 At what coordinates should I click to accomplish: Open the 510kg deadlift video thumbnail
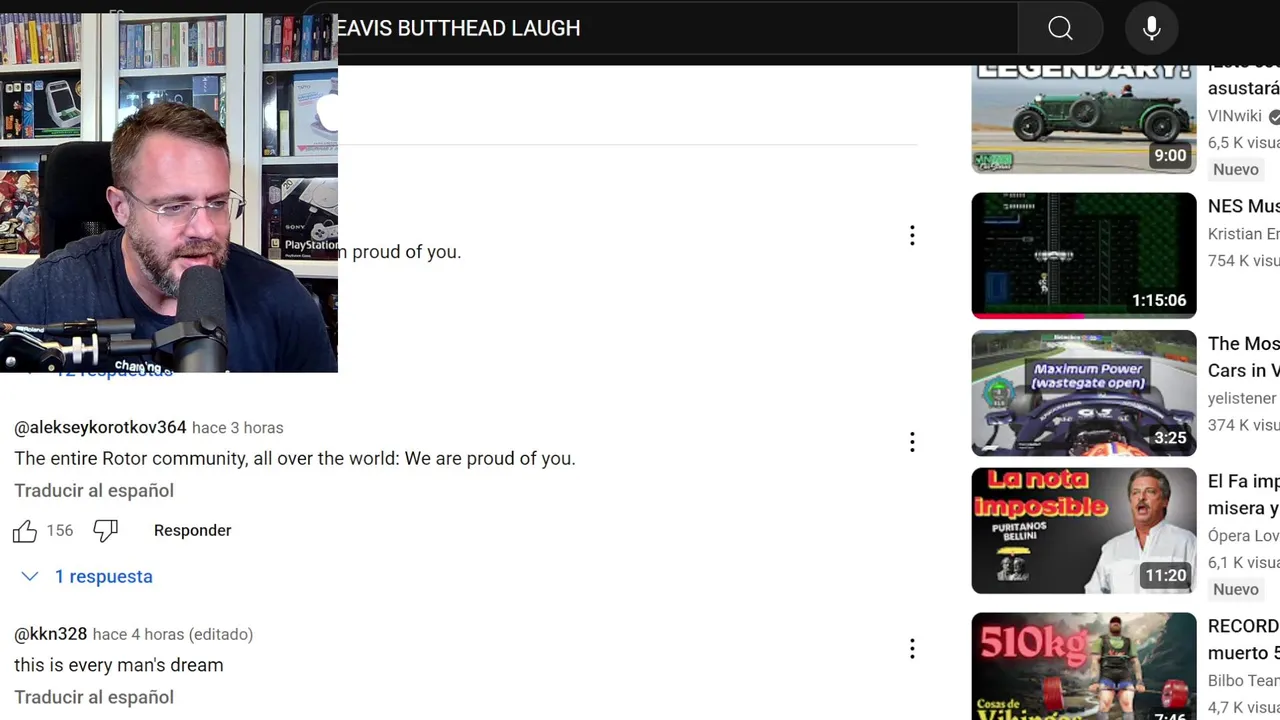tap(1084, 666)
